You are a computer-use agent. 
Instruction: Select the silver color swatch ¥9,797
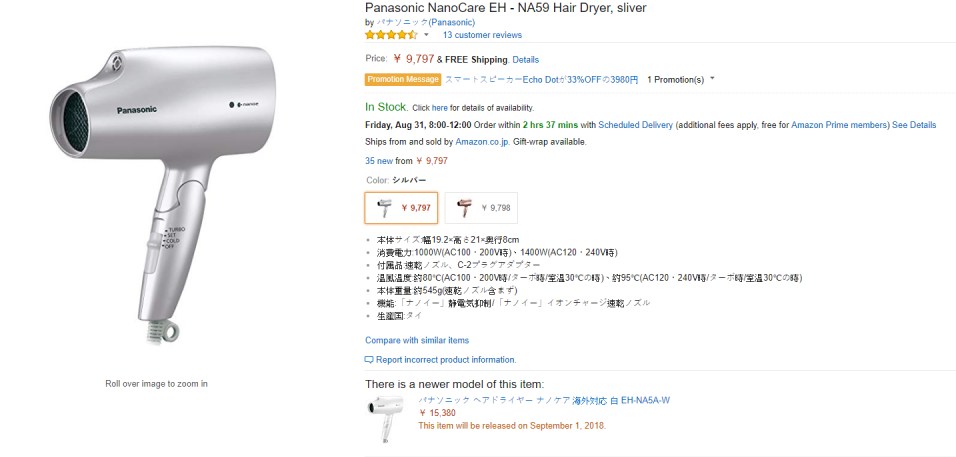point(401,208)
